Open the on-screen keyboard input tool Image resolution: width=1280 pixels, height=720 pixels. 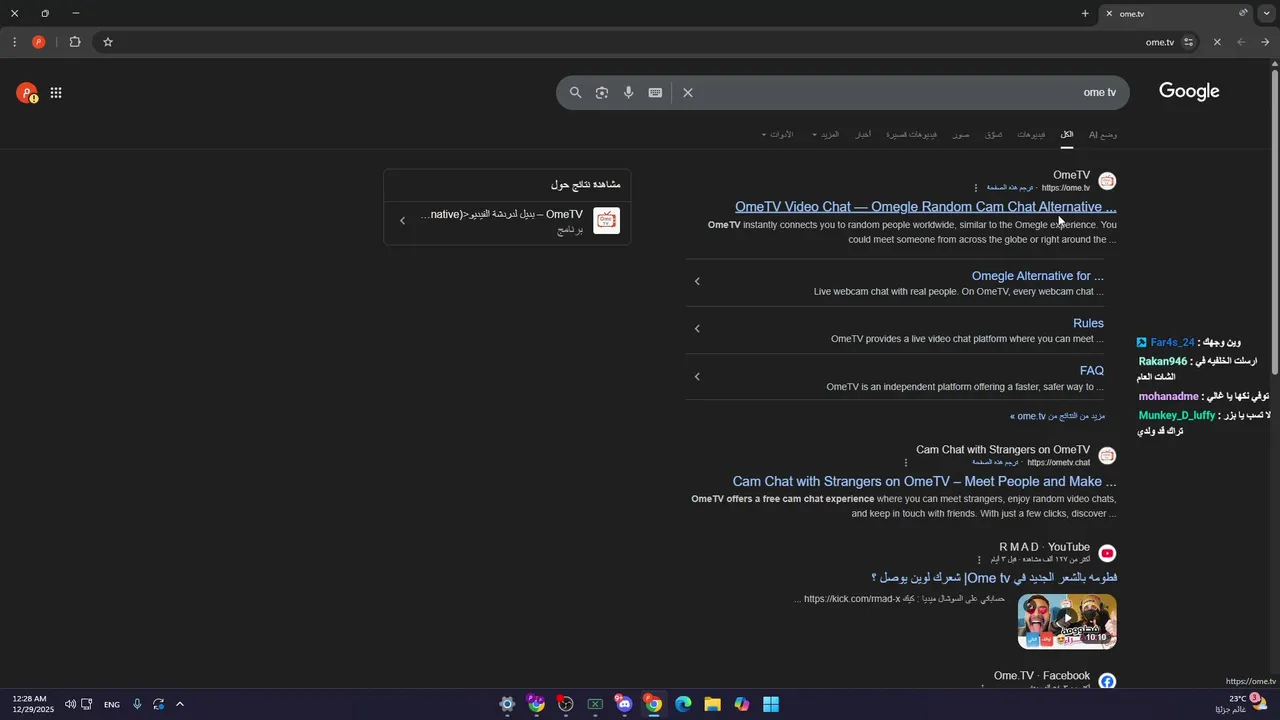(x=655, y=92)
